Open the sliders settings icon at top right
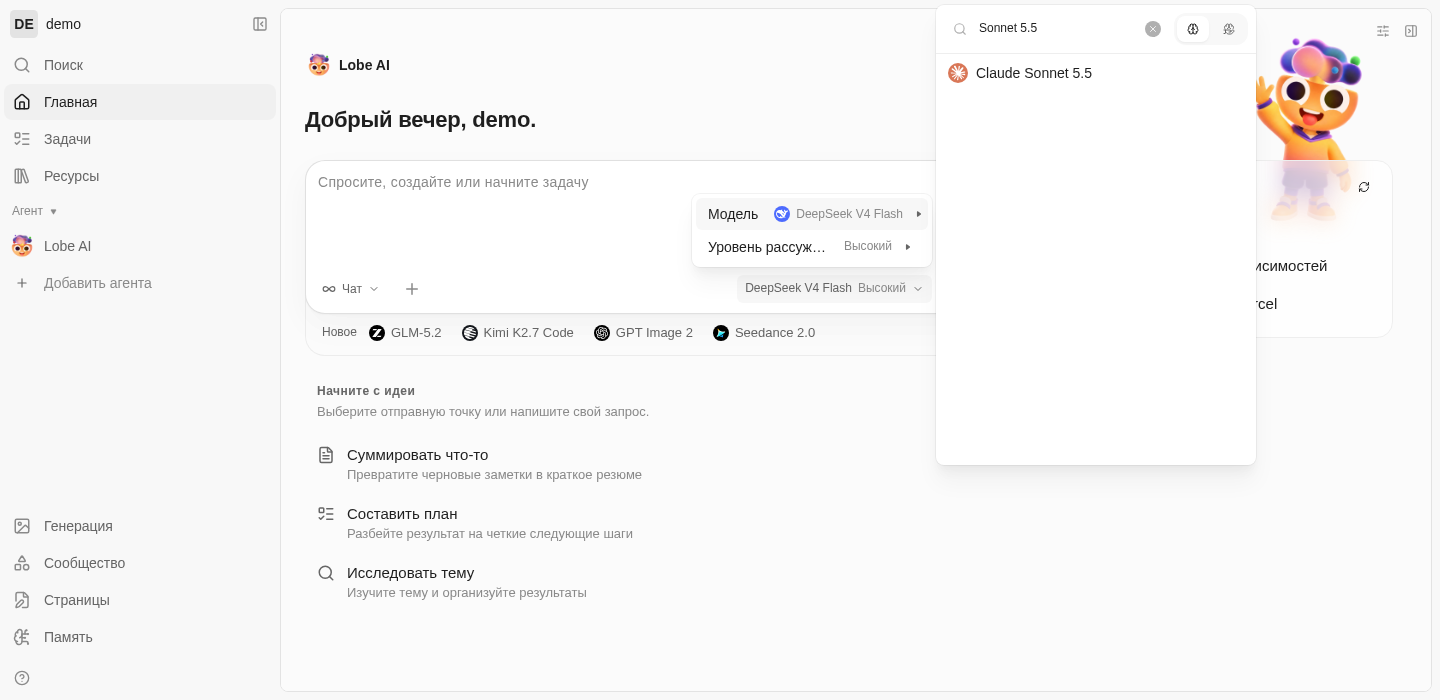Viewport: 1440px width, 700px height. coord(1383,31)
